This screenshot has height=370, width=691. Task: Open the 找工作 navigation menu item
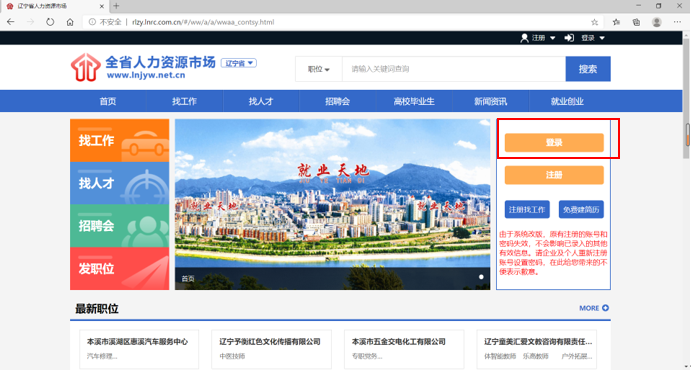[x=184, y=101]
